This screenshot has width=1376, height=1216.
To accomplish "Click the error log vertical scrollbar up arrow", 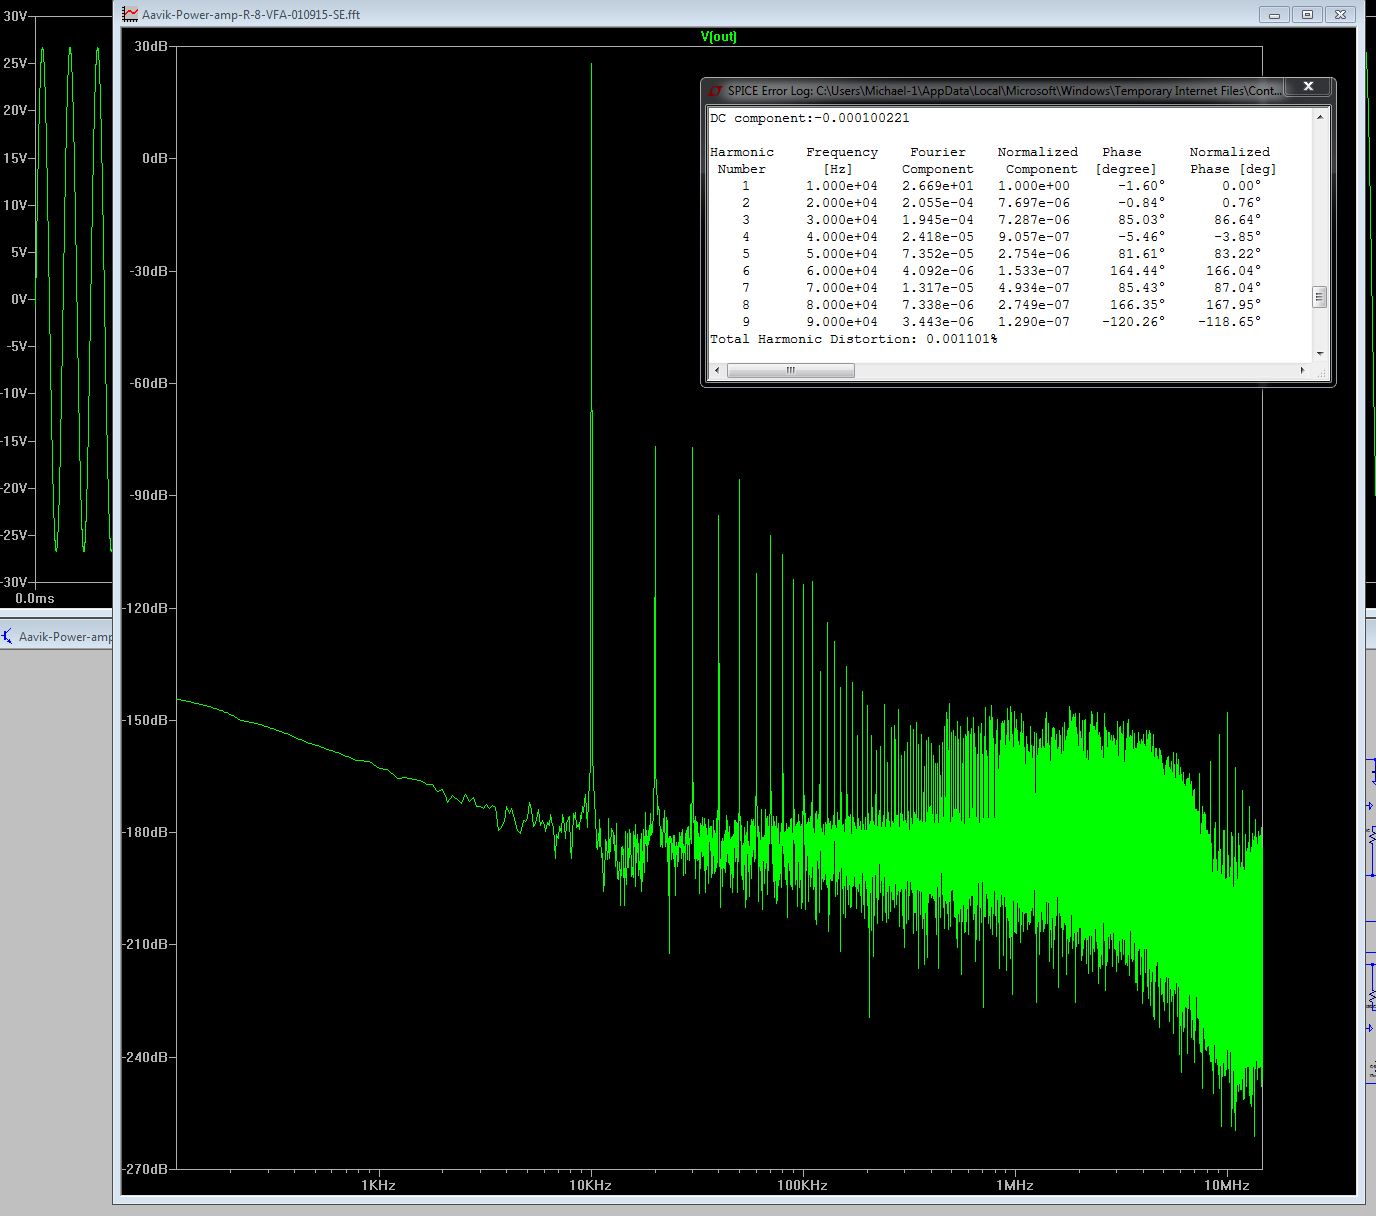I will click(x=1320, y=117).
